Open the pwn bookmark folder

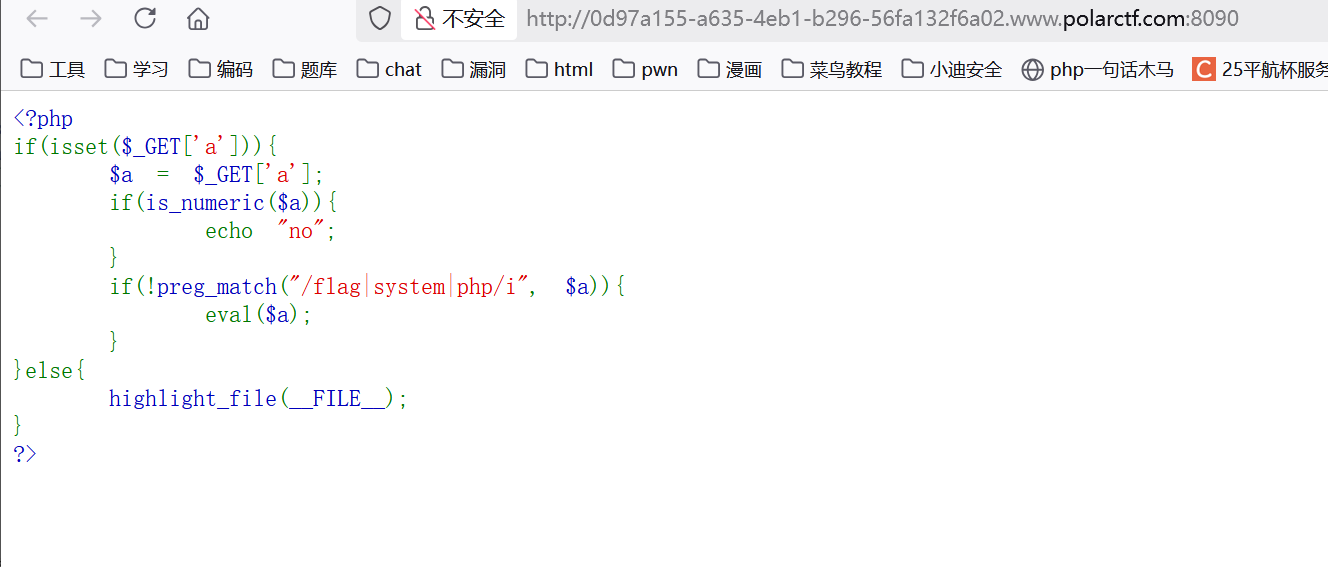tap(646, 69)
